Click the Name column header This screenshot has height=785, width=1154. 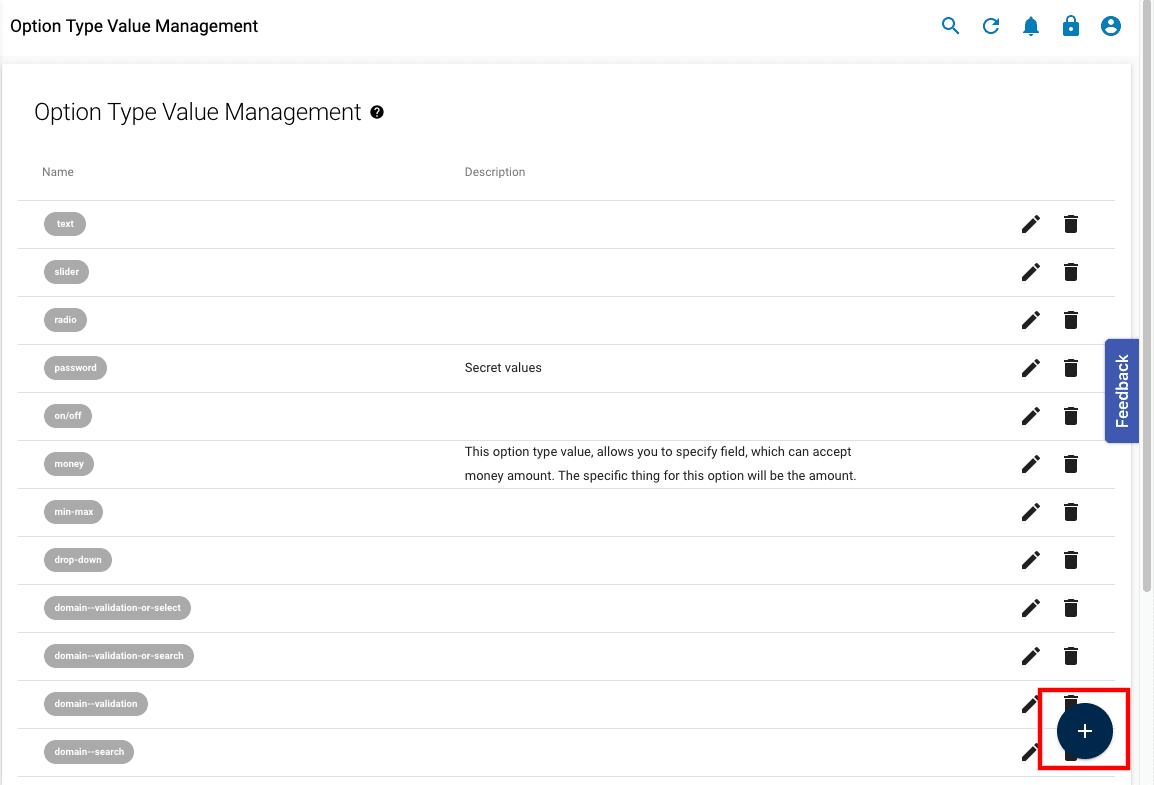click(x=58, y=172)
